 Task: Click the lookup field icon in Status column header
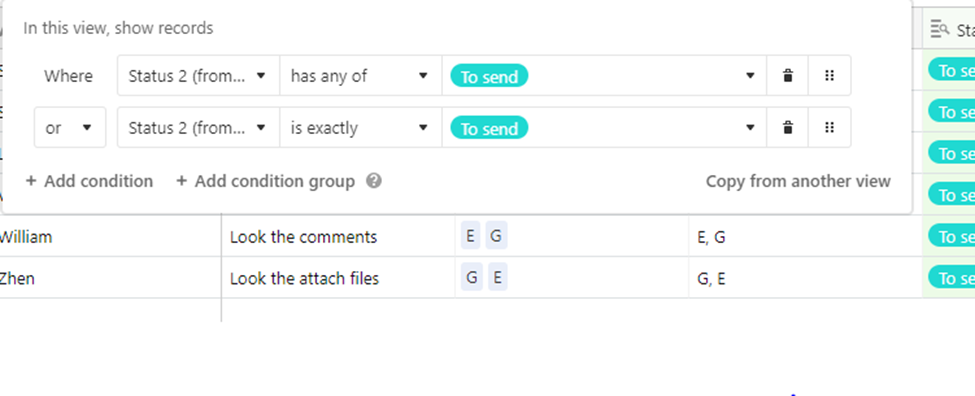coord(939,29)
